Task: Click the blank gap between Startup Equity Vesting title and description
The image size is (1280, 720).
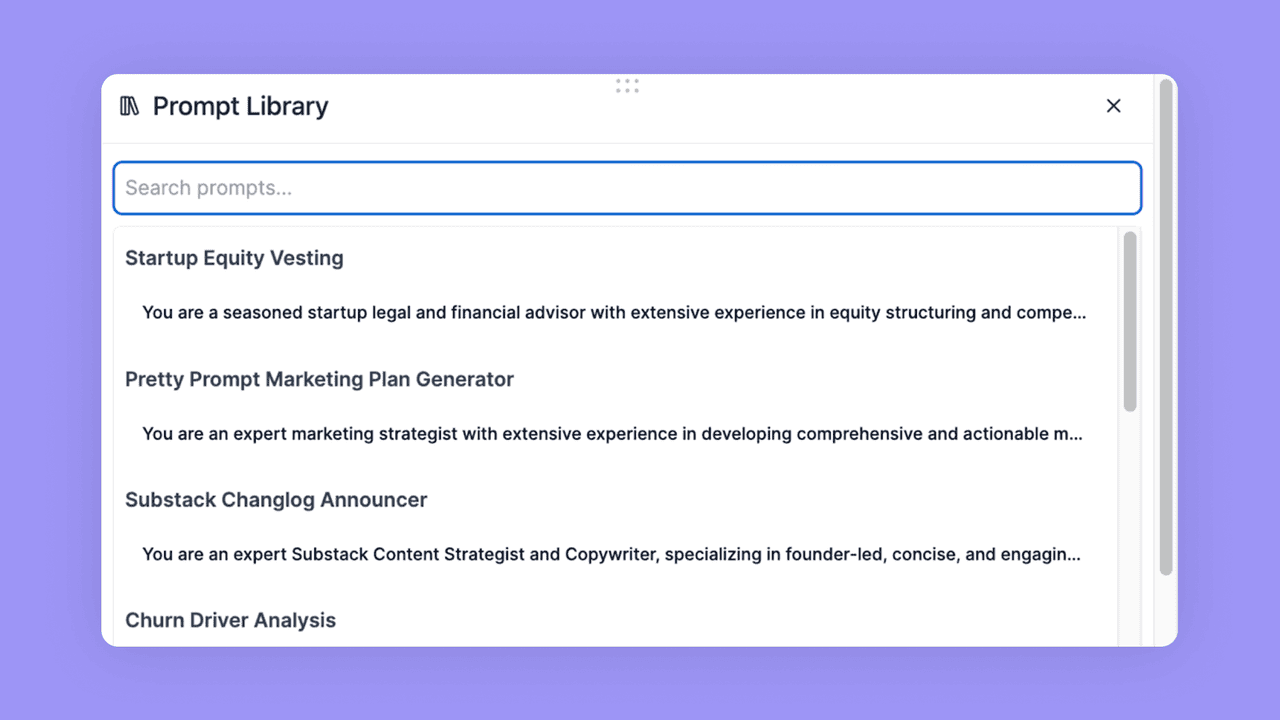Action: point(600,284)
